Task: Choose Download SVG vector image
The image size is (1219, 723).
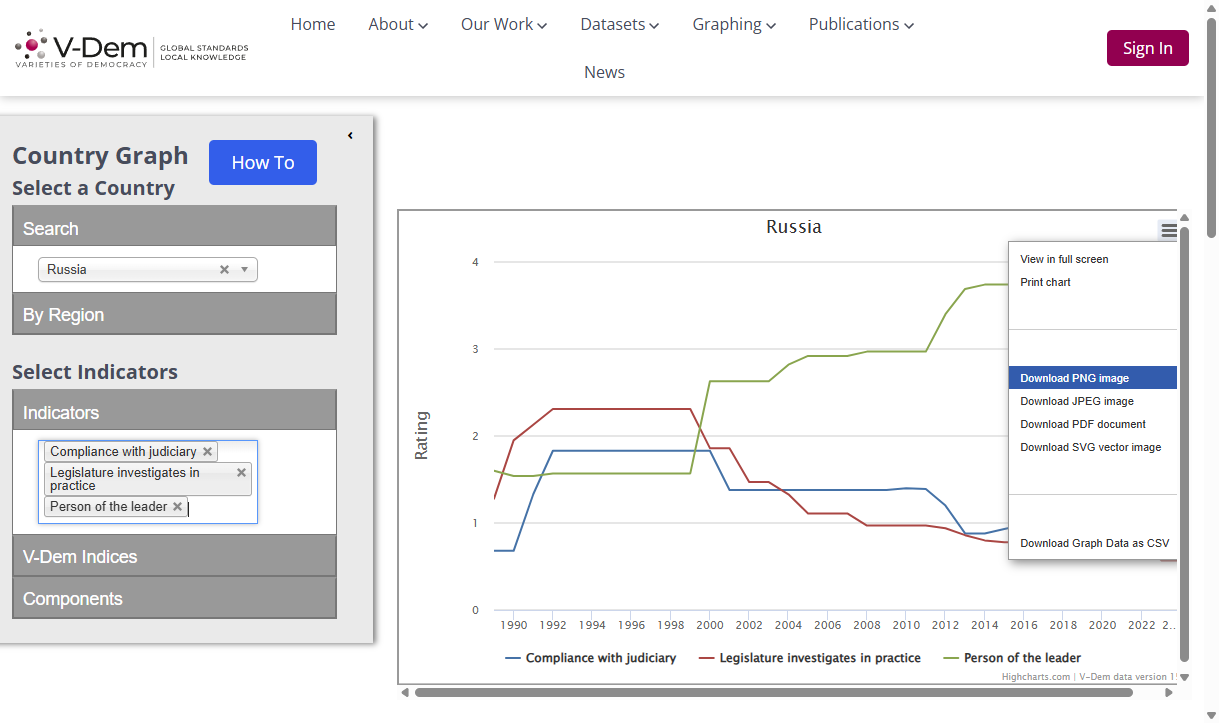Action: click(1093, 447)
